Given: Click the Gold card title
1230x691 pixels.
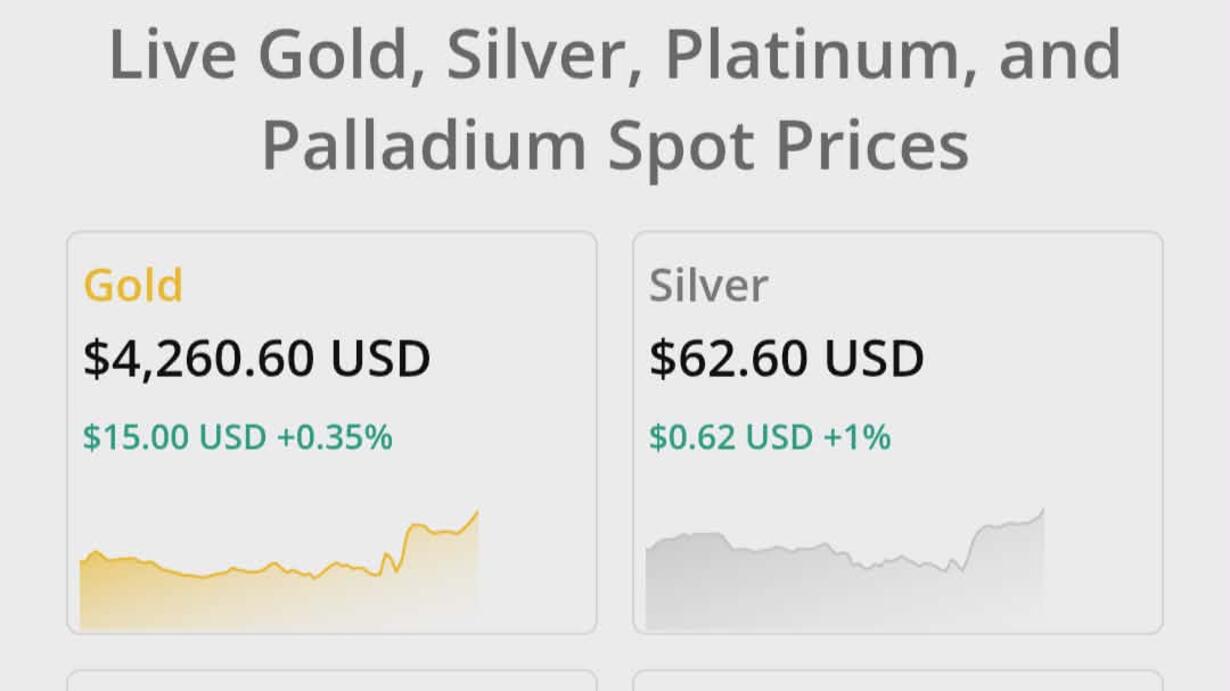Looking at the screenshot, I should [133, 286].
